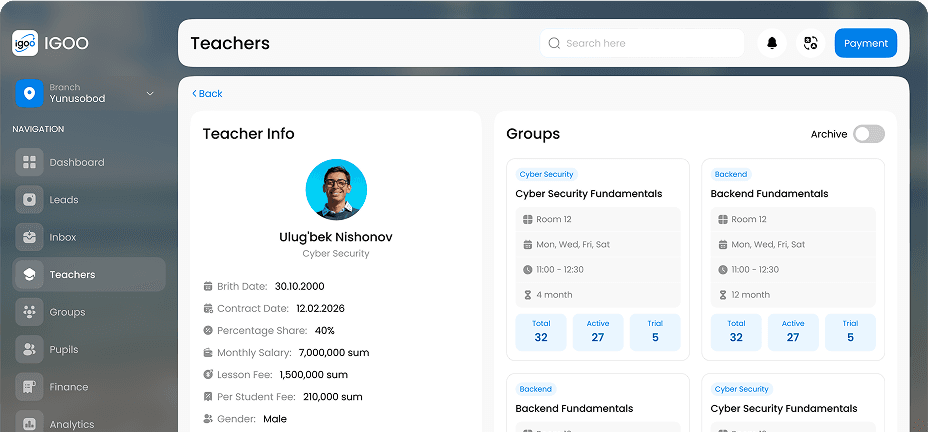
Task: Open the top Backend Fundamentals group card
Action: point(793,259)
